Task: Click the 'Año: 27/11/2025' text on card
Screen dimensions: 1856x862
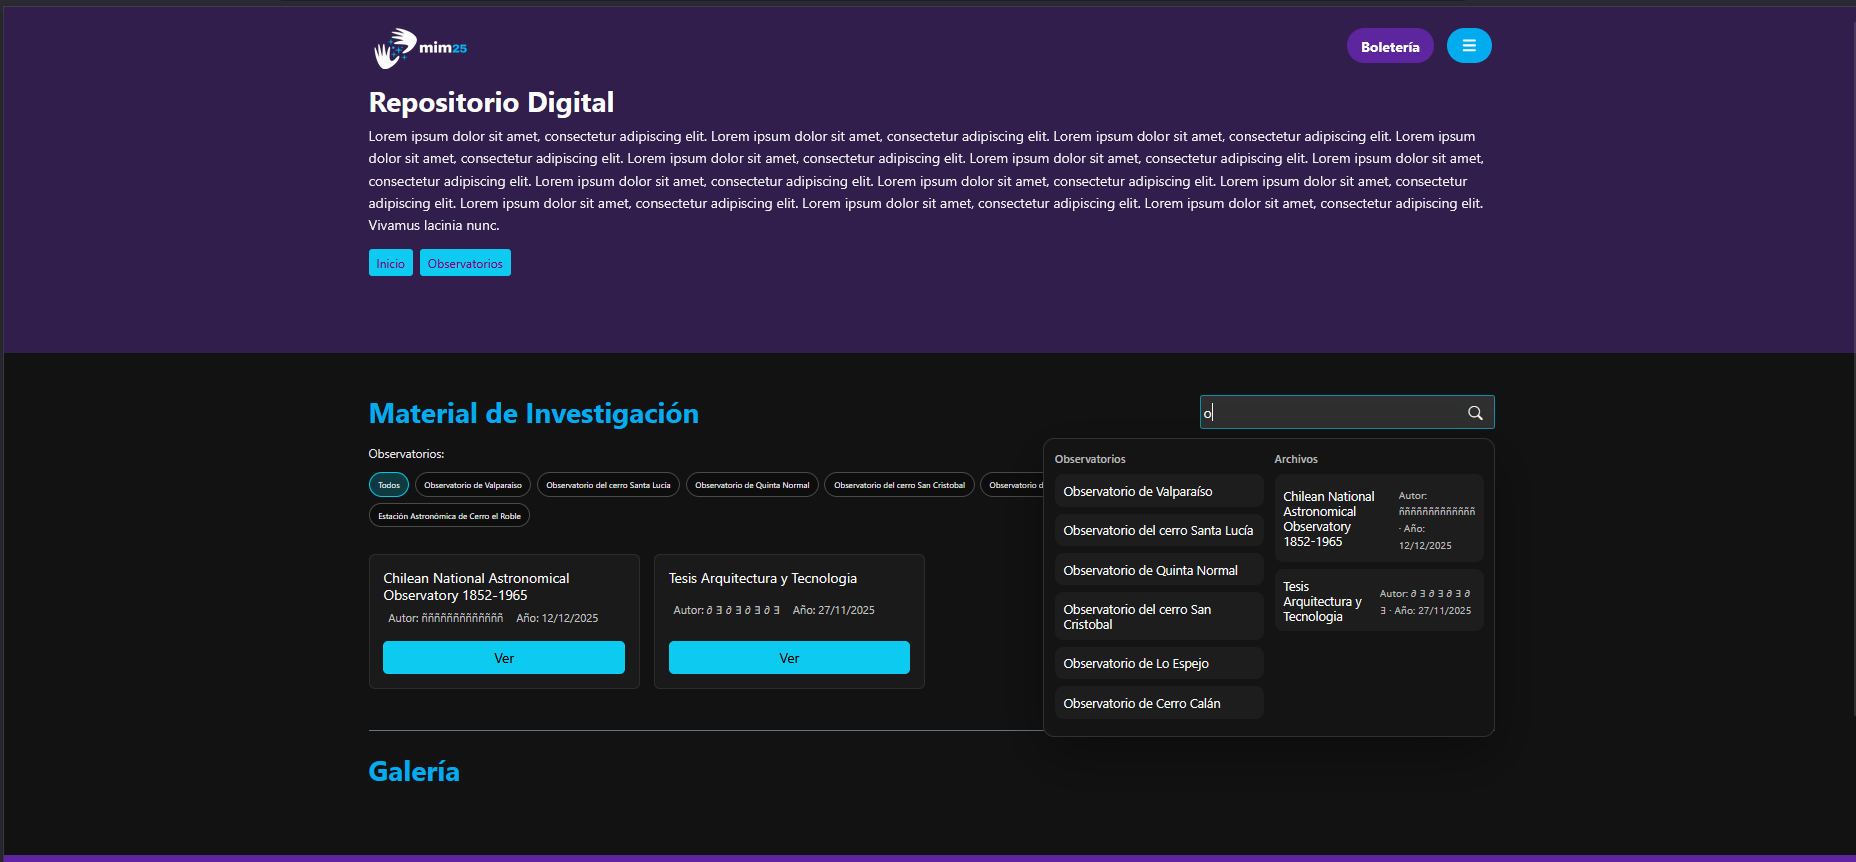Action: [x=834, y=610]
